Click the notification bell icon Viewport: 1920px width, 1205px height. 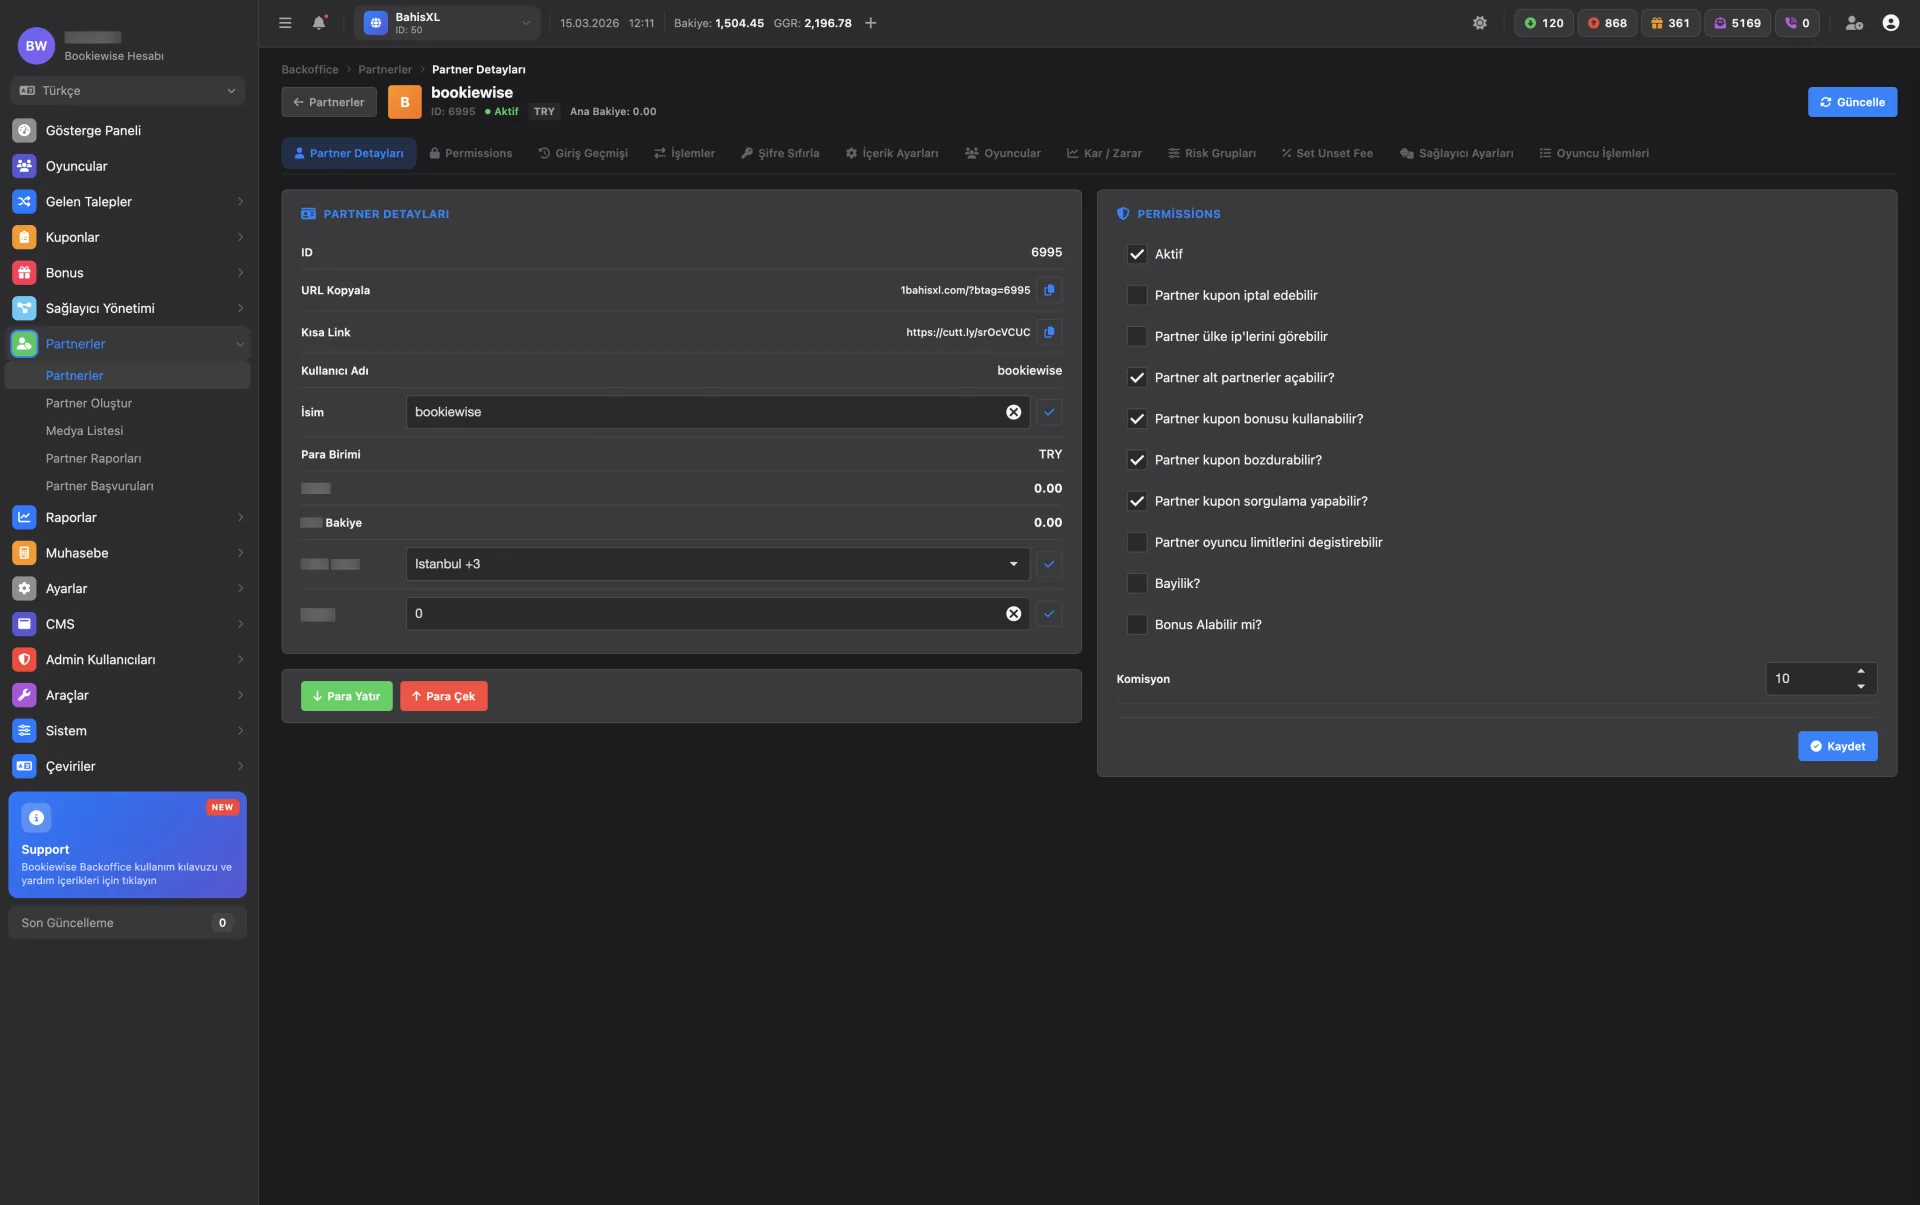click(319, 23)
